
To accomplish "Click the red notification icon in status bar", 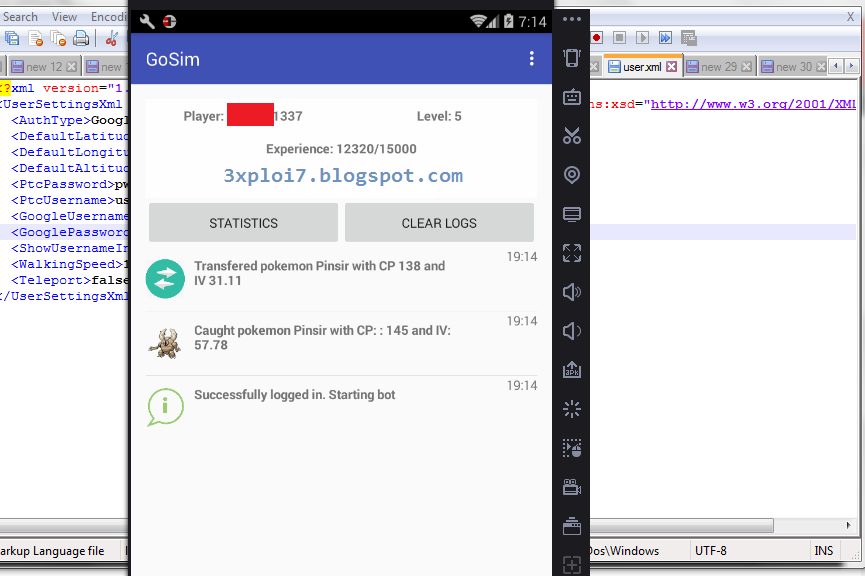I will 169,22.
